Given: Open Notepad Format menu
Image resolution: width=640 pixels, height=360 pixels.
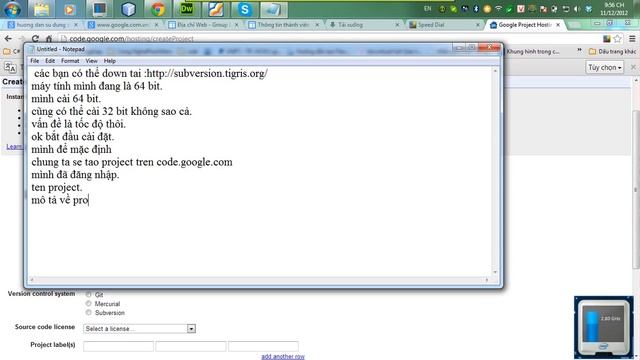Looking at the screenshot, I should (x=70, y=61).
